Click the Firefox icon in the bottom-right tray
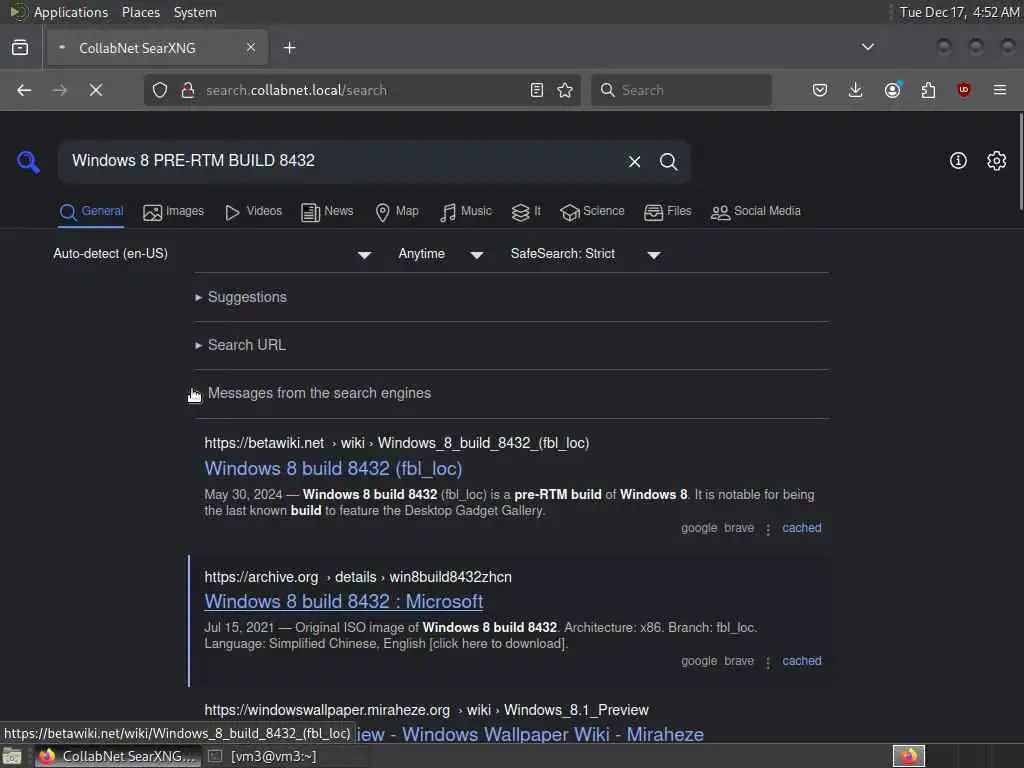Viewport: 1024px width, 768px height. click(x=909, y=756)
